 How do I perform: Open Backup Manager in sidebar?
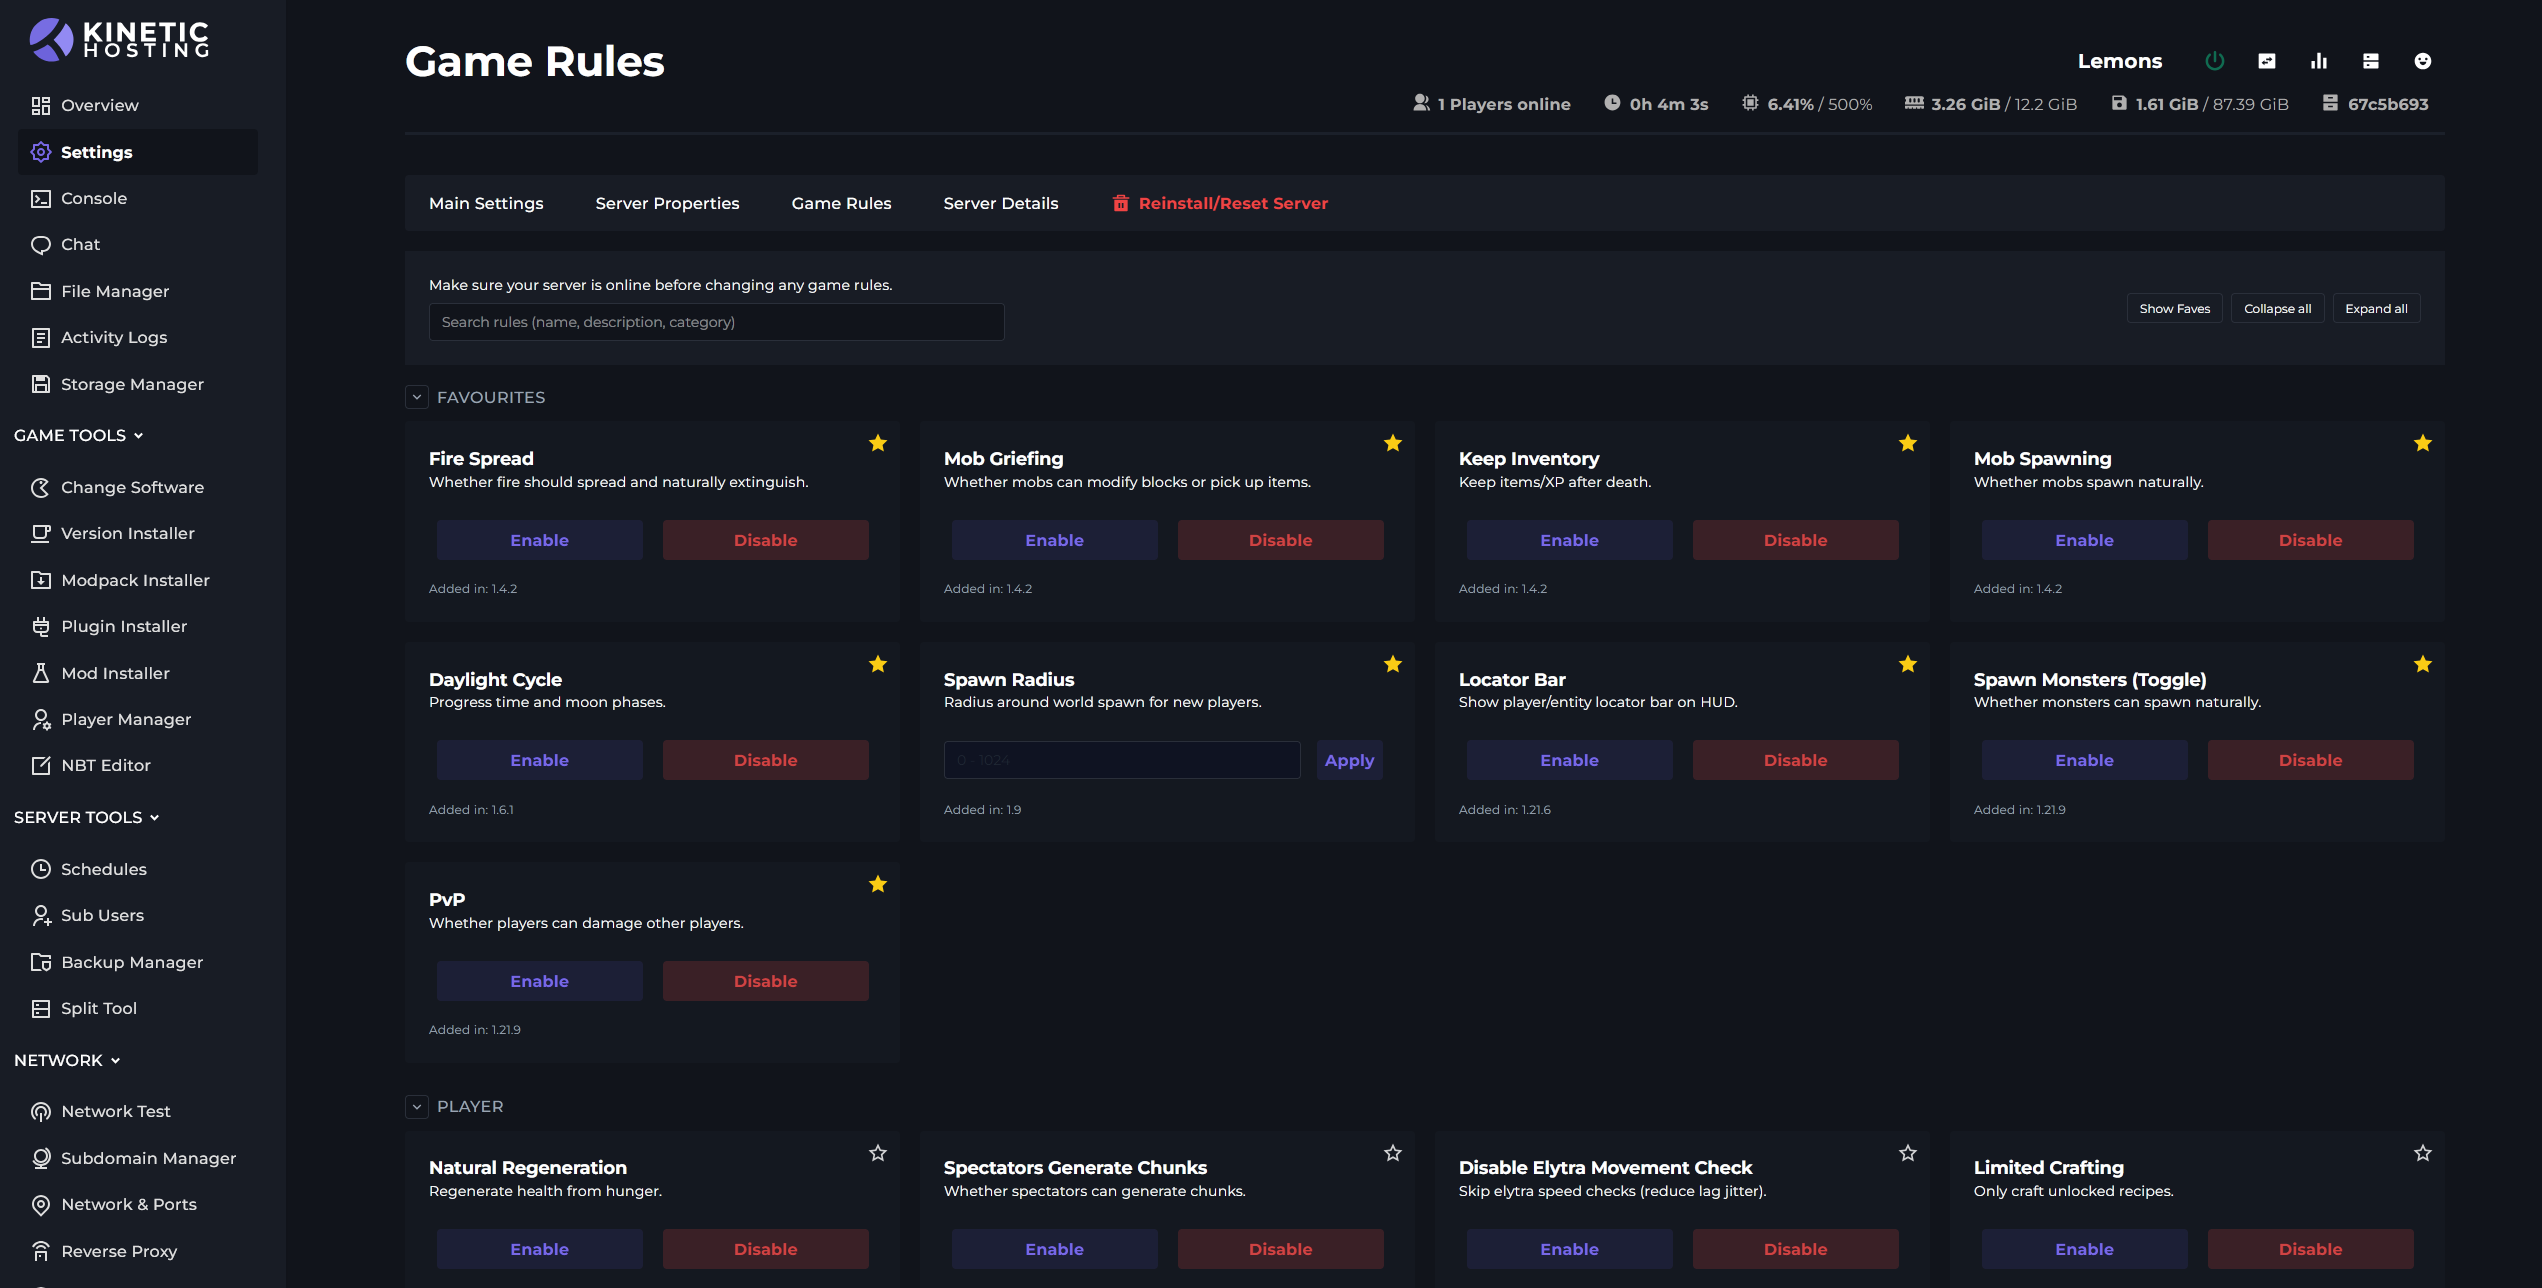131,962
